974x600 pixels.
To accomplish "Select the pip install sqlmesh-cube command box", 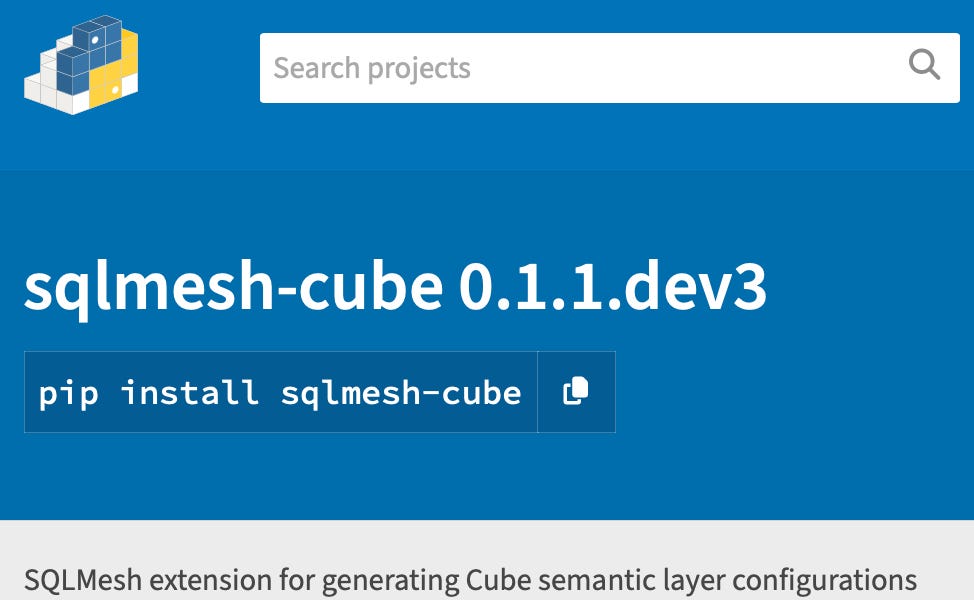I will point(280,391).
